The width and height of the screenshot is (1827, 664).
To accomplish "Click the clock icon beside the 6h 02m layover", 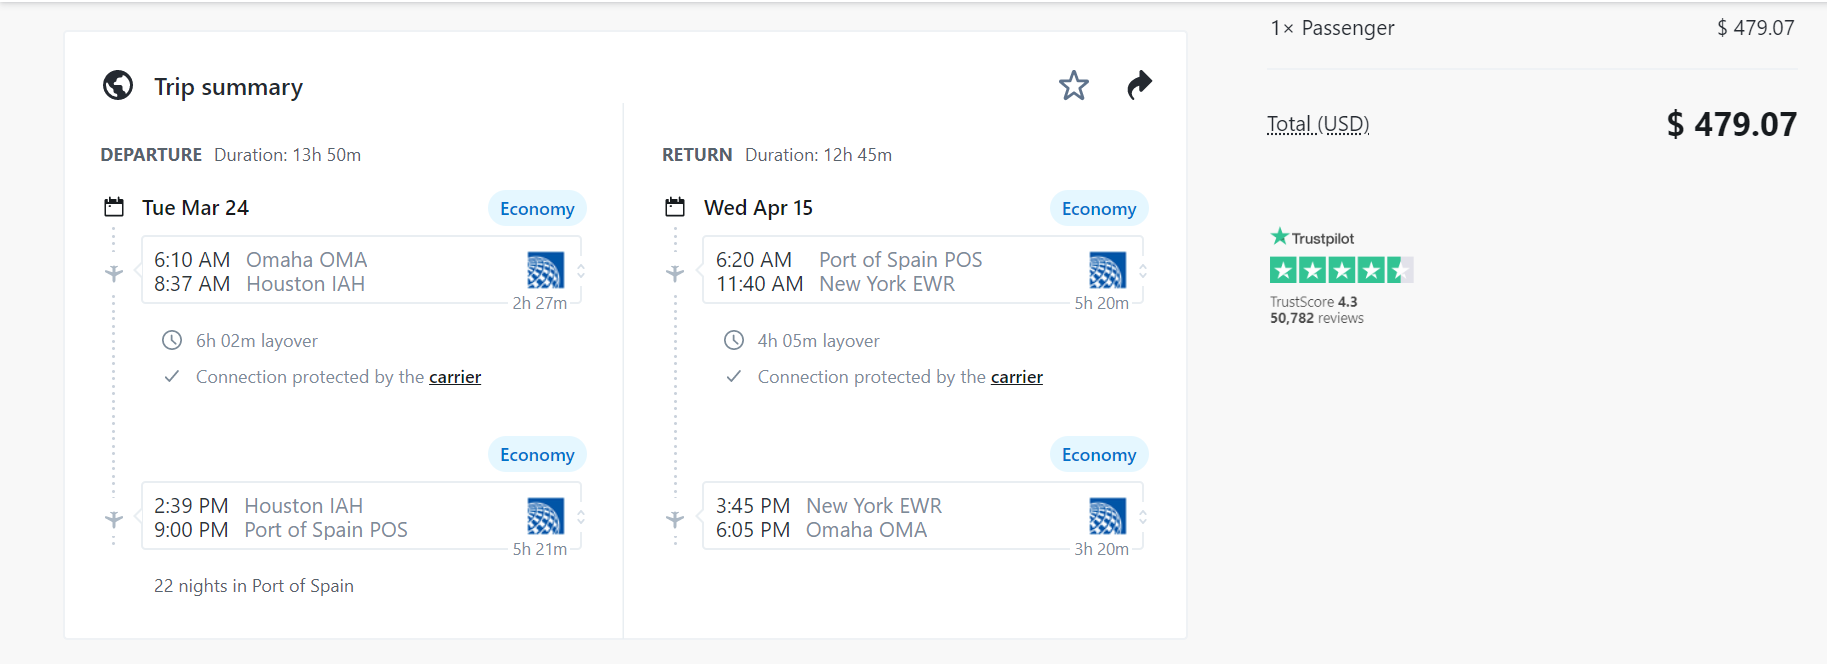I will coord(172,340).
